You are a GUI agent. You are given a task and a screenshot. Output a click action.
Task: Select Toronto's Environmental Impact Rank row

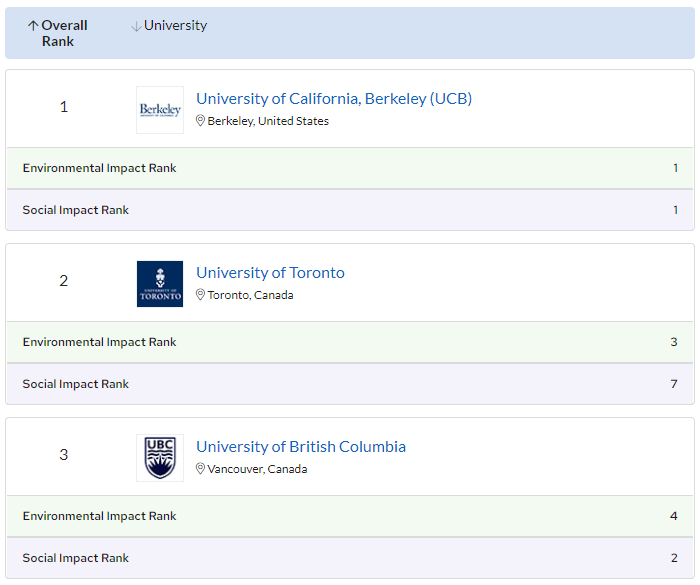tap(350, 342)
